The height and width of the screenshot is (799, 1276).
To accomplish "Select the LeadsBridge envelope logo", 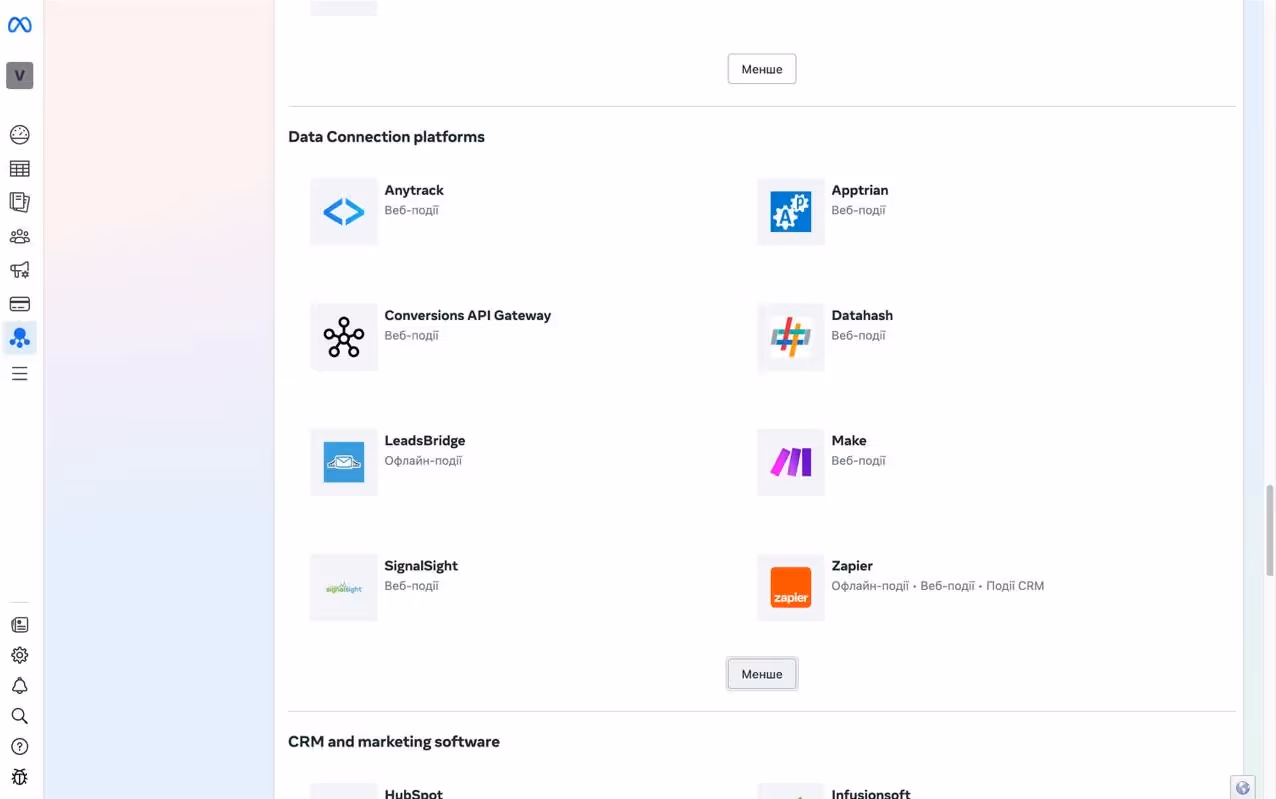I will 344,462.
